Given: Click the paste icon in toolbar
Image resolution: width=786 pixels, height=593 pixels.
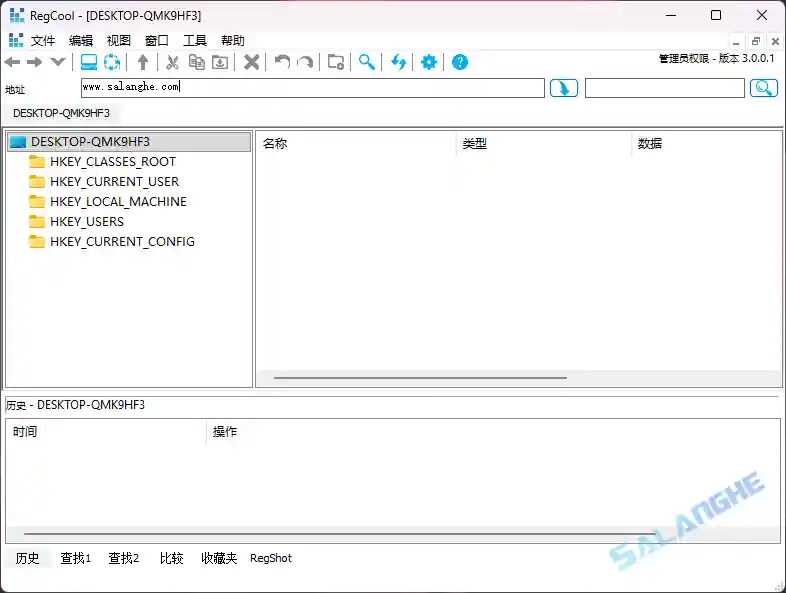Looking at the screenshot, I should coord(220,62).
